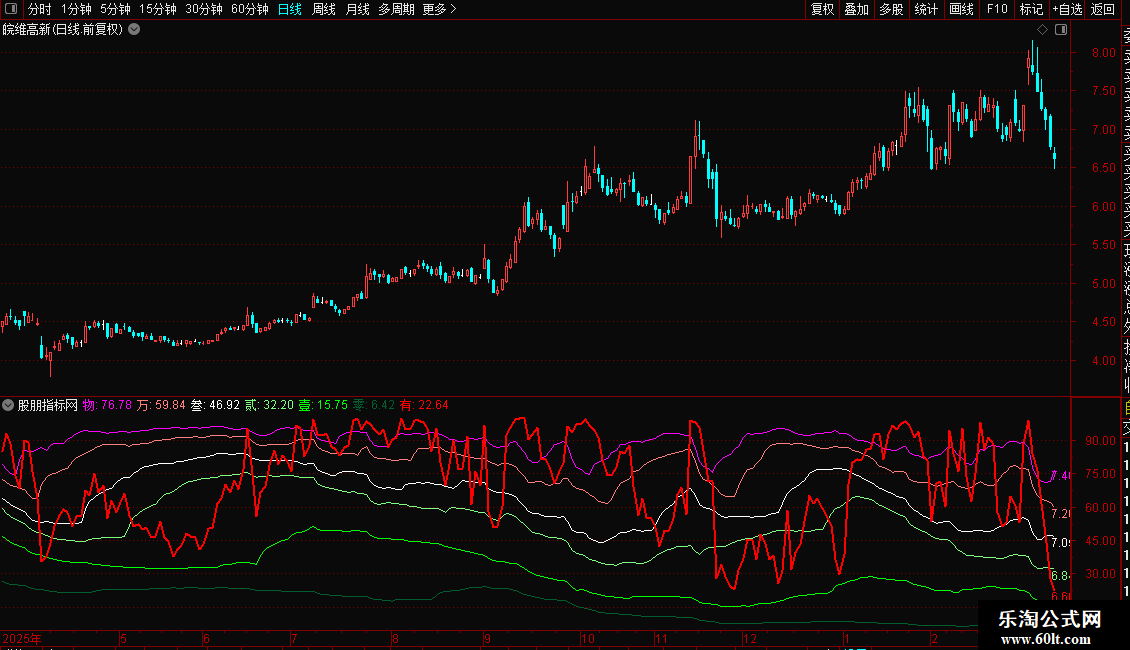Click the 叁: 46.92 indicator value
The width and height of the screenshot is (1130, 650).
pyautogui.click(x=215, y=405)
